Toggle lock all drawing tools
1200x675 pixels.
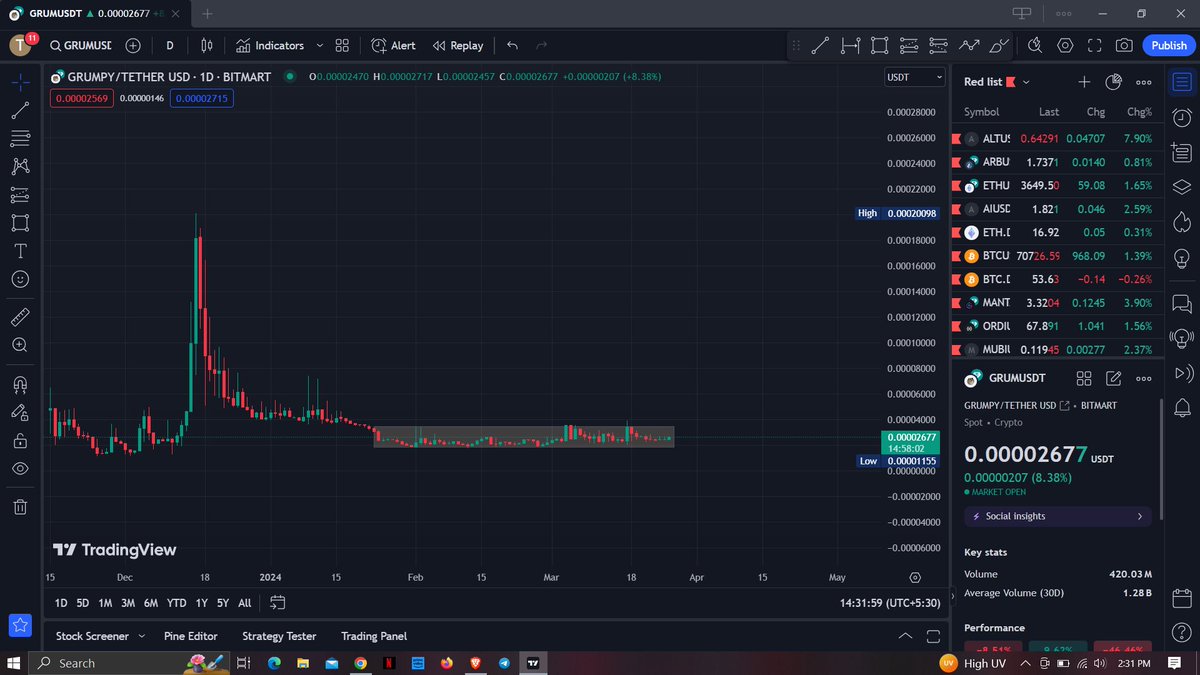pos(20,440)
